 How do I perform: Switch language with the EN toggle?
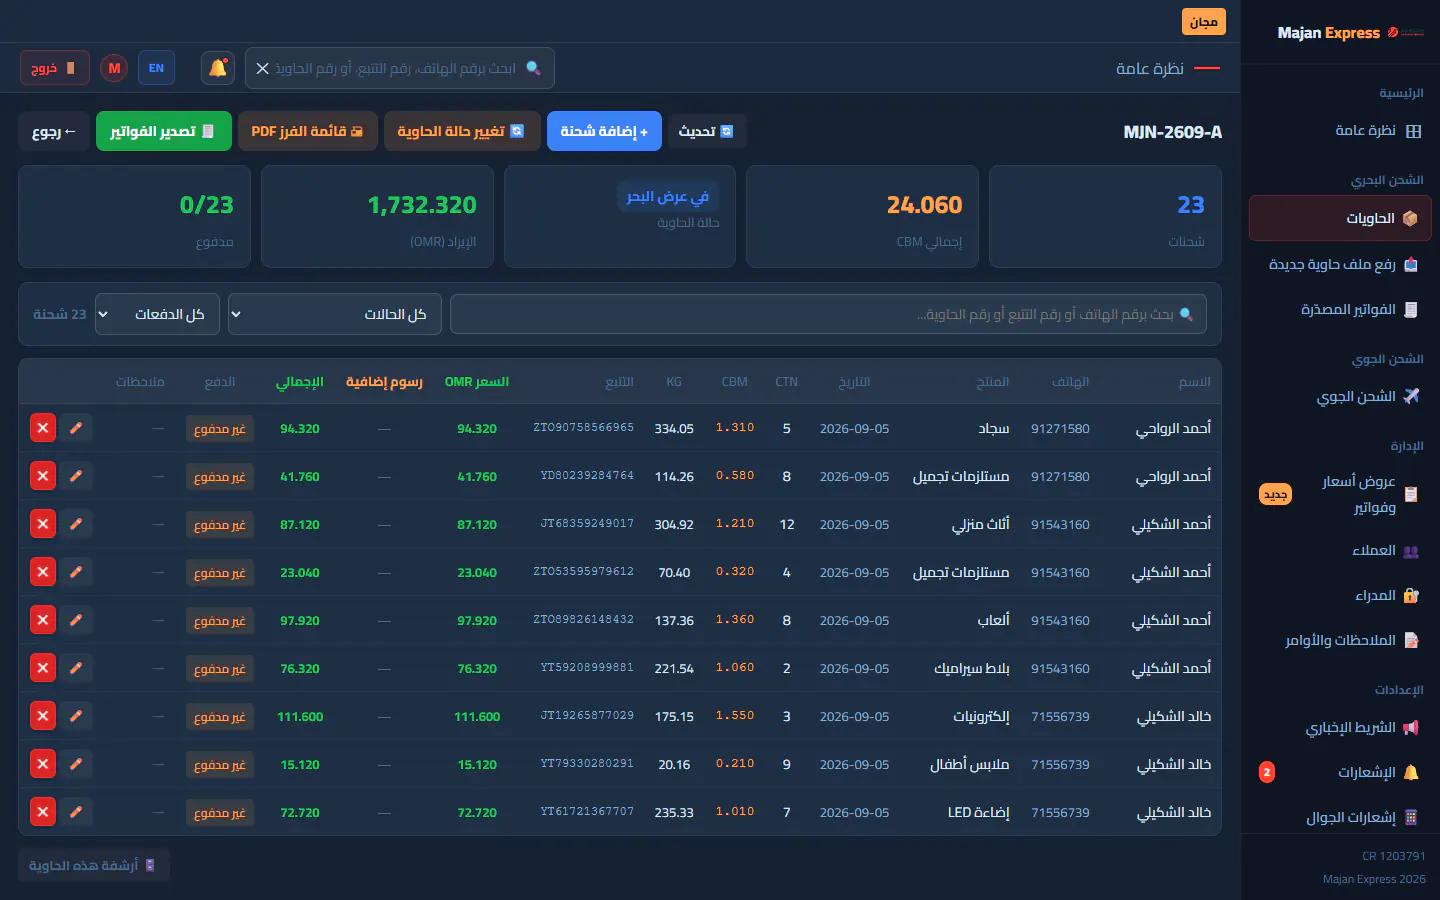click(156, 68)
